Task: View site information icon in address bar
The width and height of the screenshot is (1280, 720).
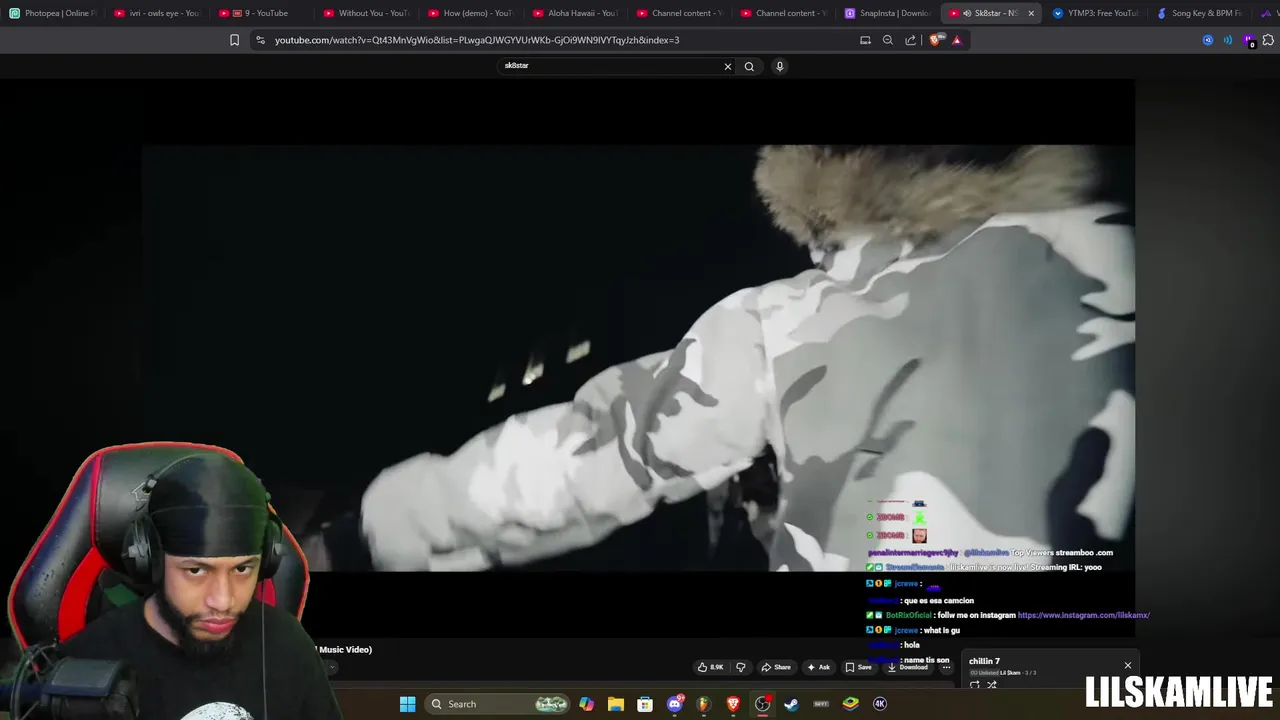Action: [x=260, y=40]
